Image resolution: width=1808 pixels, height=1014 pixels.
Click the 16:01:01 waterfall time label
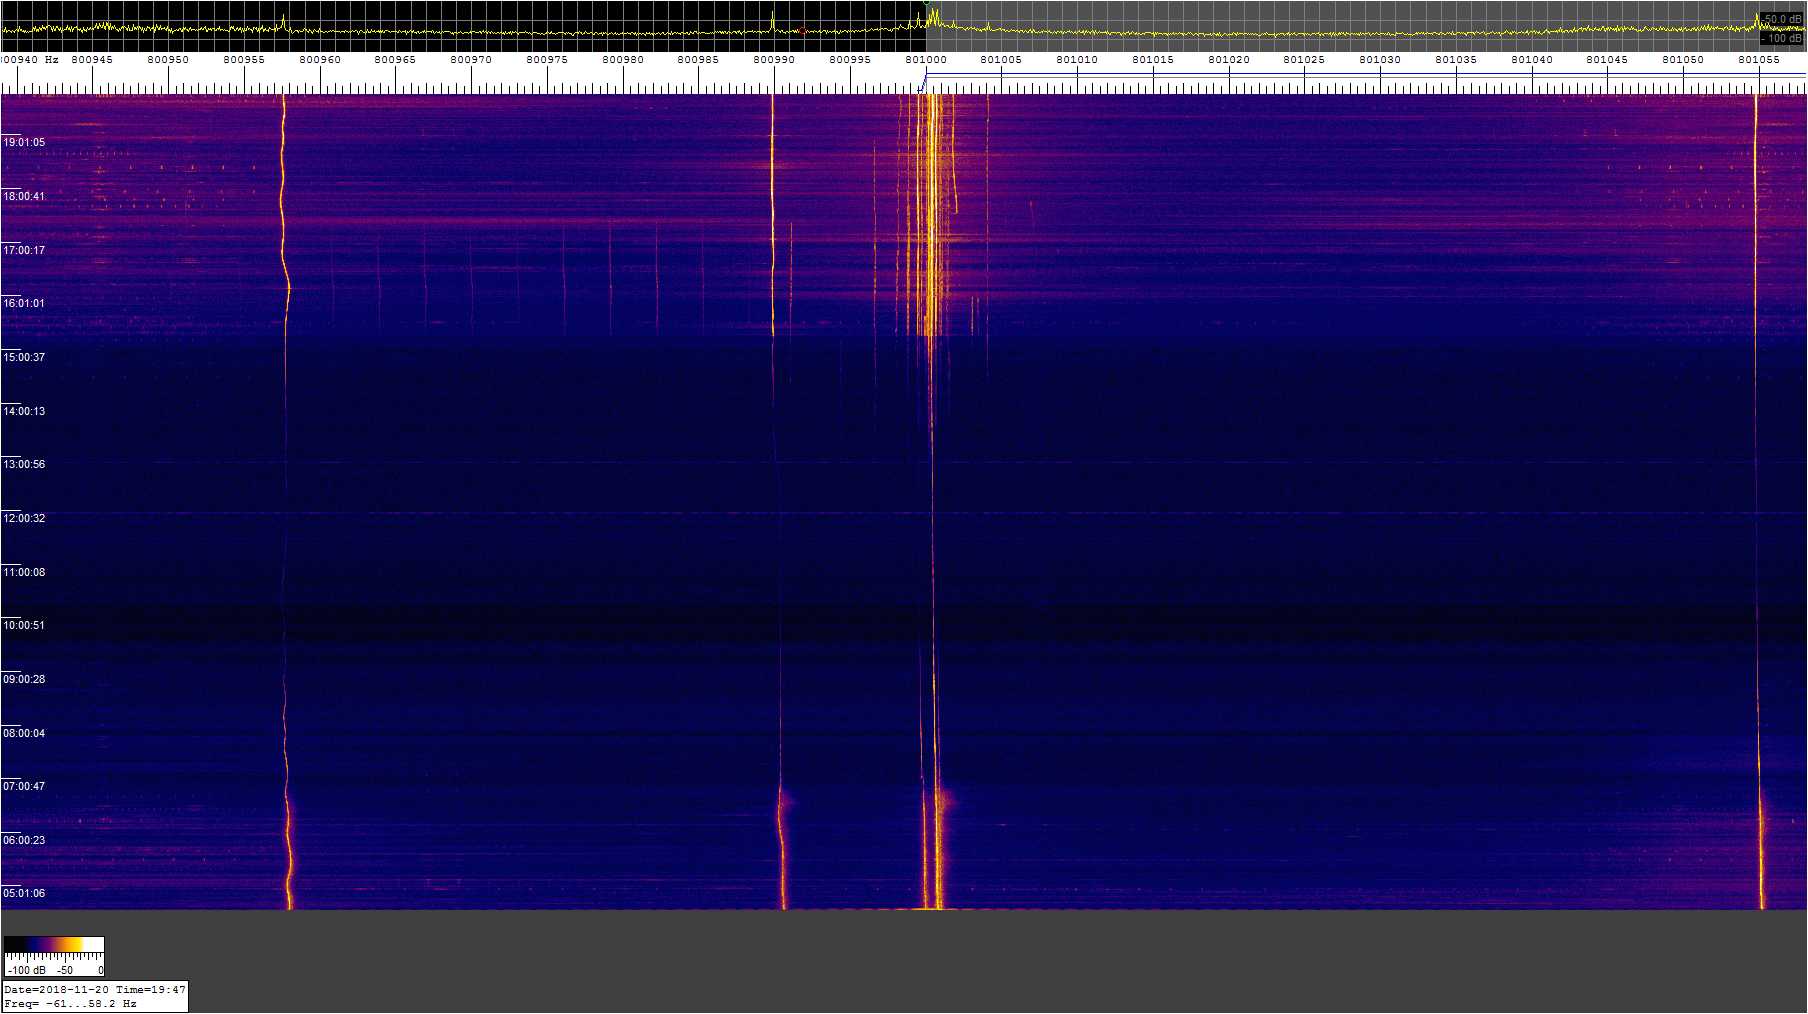(x=24, y=304)
